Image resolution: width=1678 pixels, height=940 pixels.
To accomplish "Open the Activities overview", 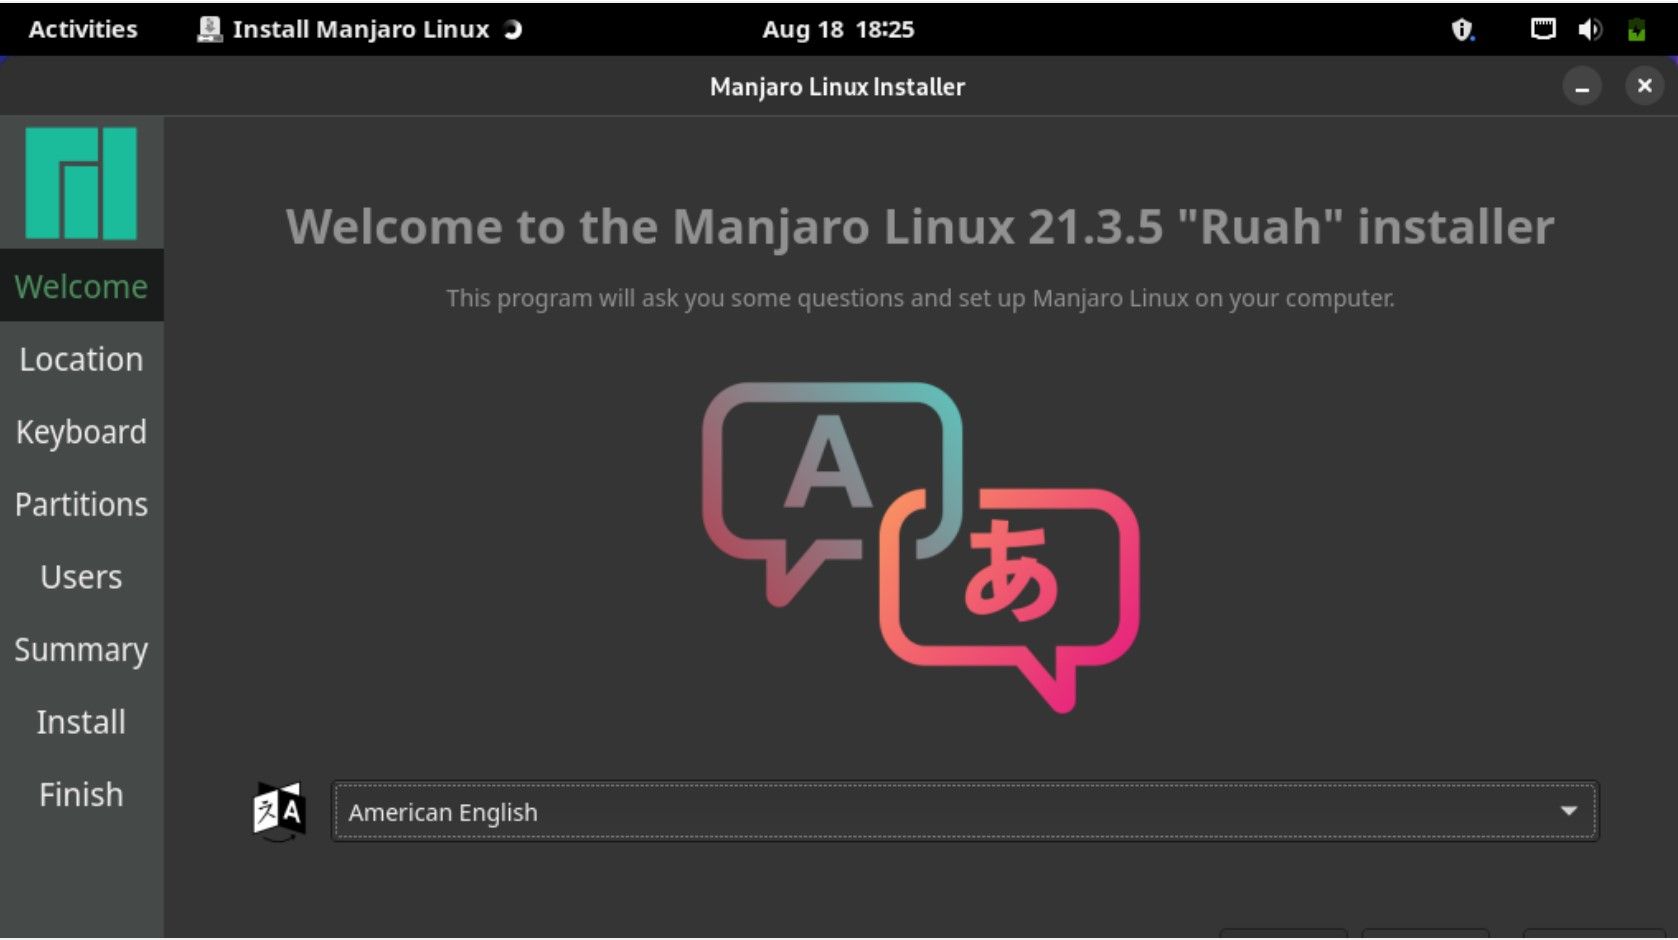I will click(83, 29).
